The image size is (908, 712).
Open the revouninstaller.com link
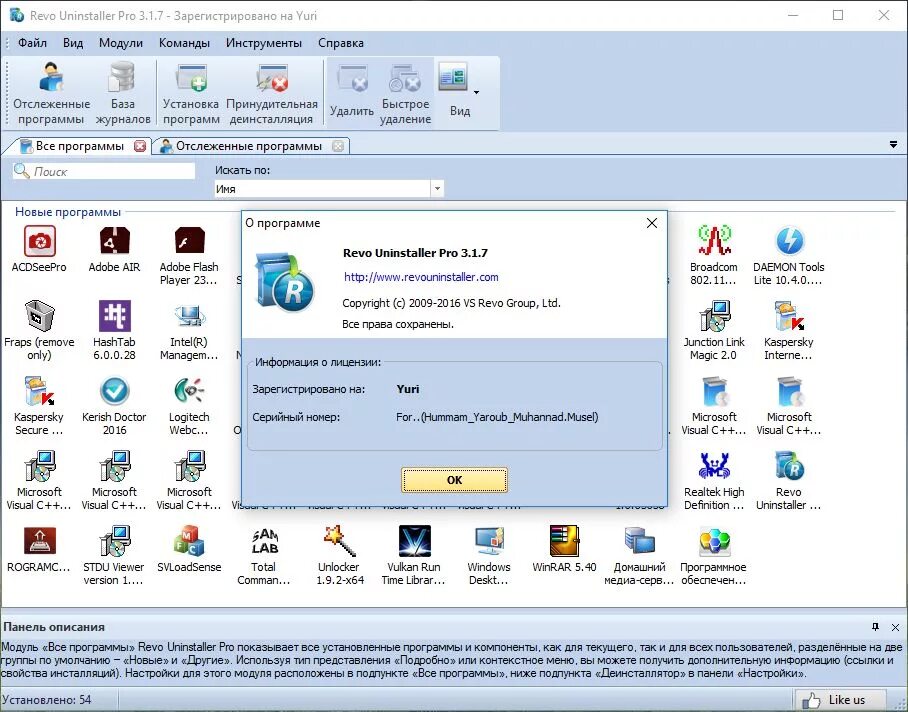pyautogui.click(x=421, y=277)
